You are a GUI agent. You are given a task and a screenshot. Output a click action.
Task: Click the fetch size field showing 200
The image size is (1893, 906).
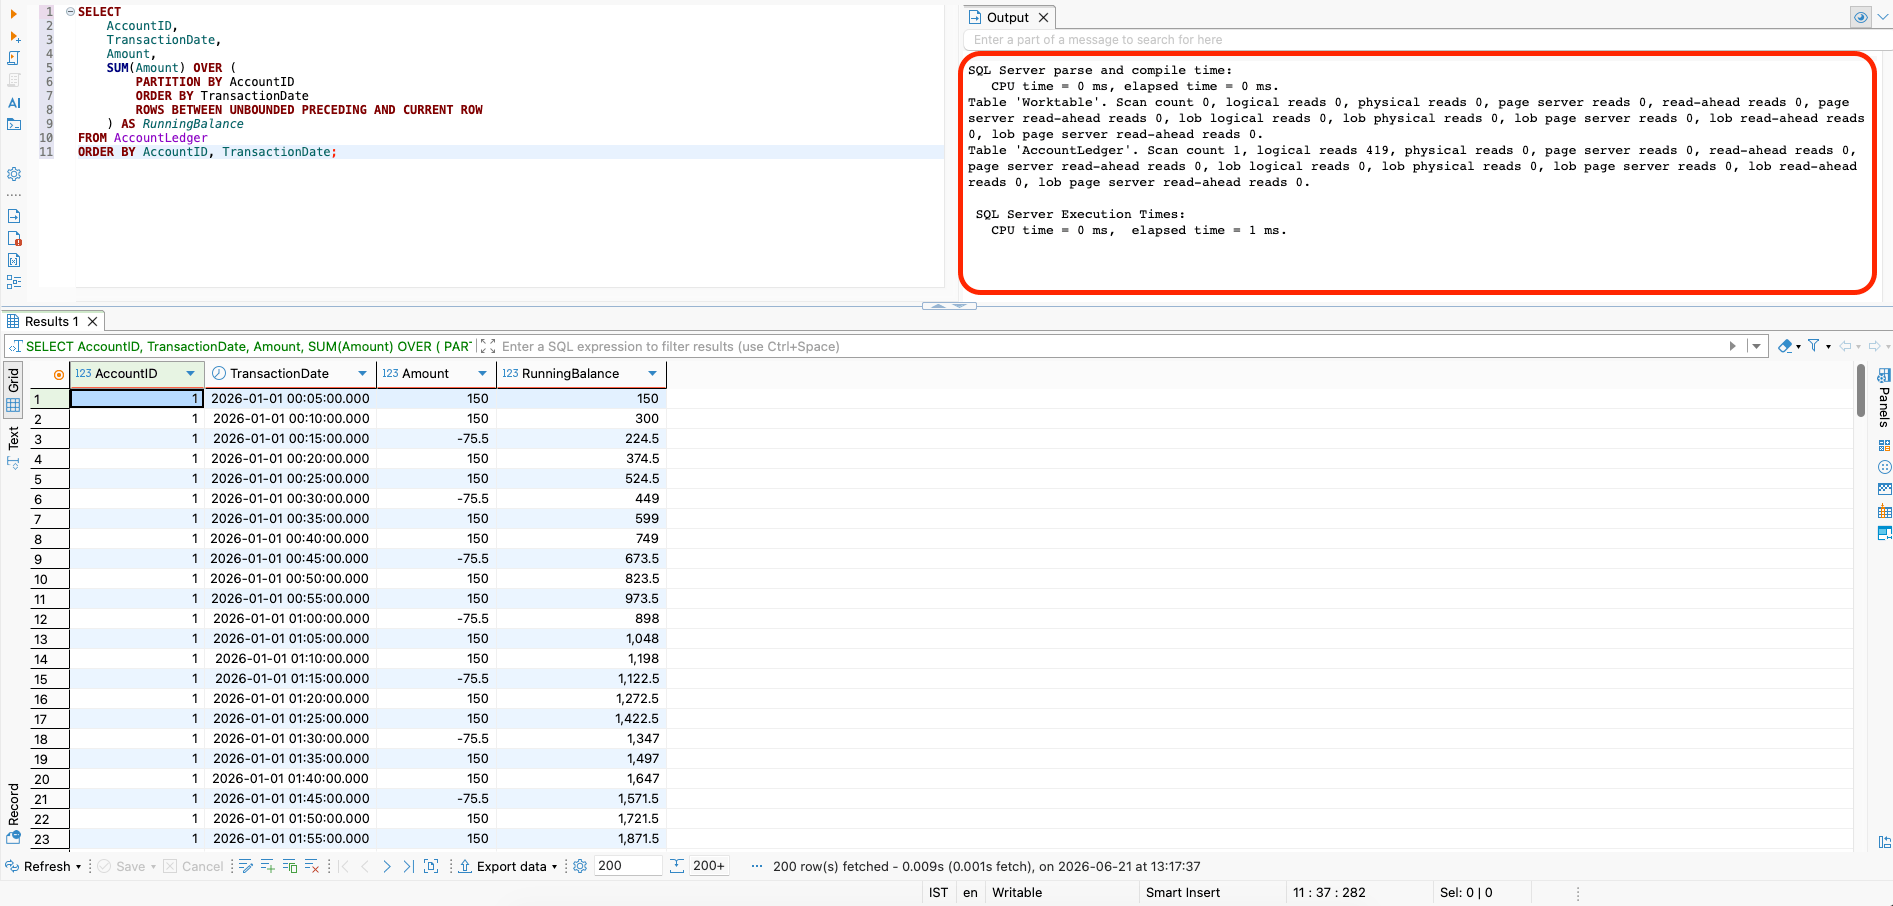(627, 866)
